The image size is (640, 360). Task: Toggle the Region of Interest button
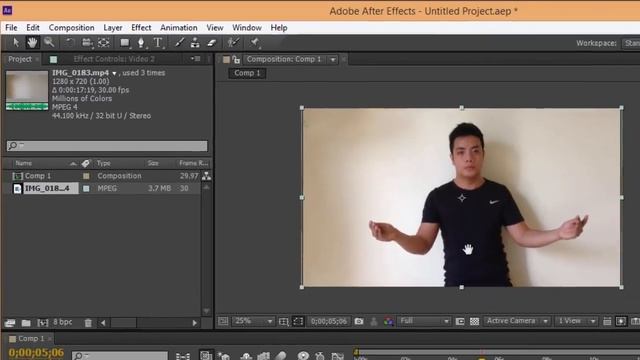[460, 322]
